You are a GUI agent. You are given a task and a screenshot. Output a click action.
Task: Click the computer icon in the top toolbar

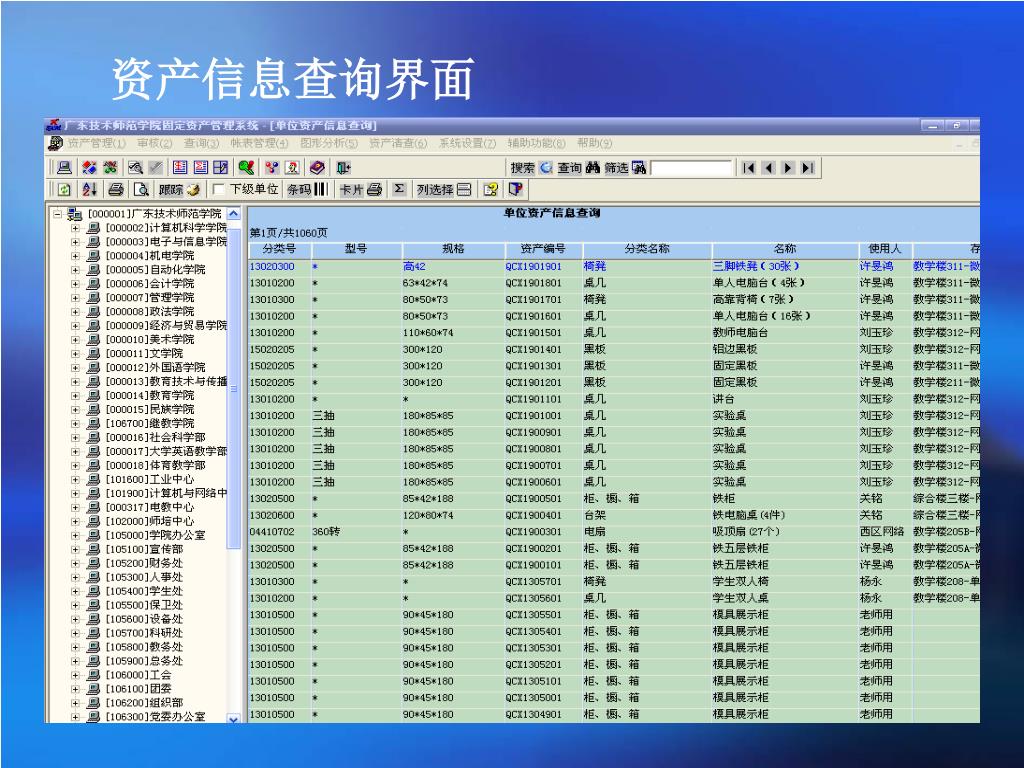click(64, 168)
